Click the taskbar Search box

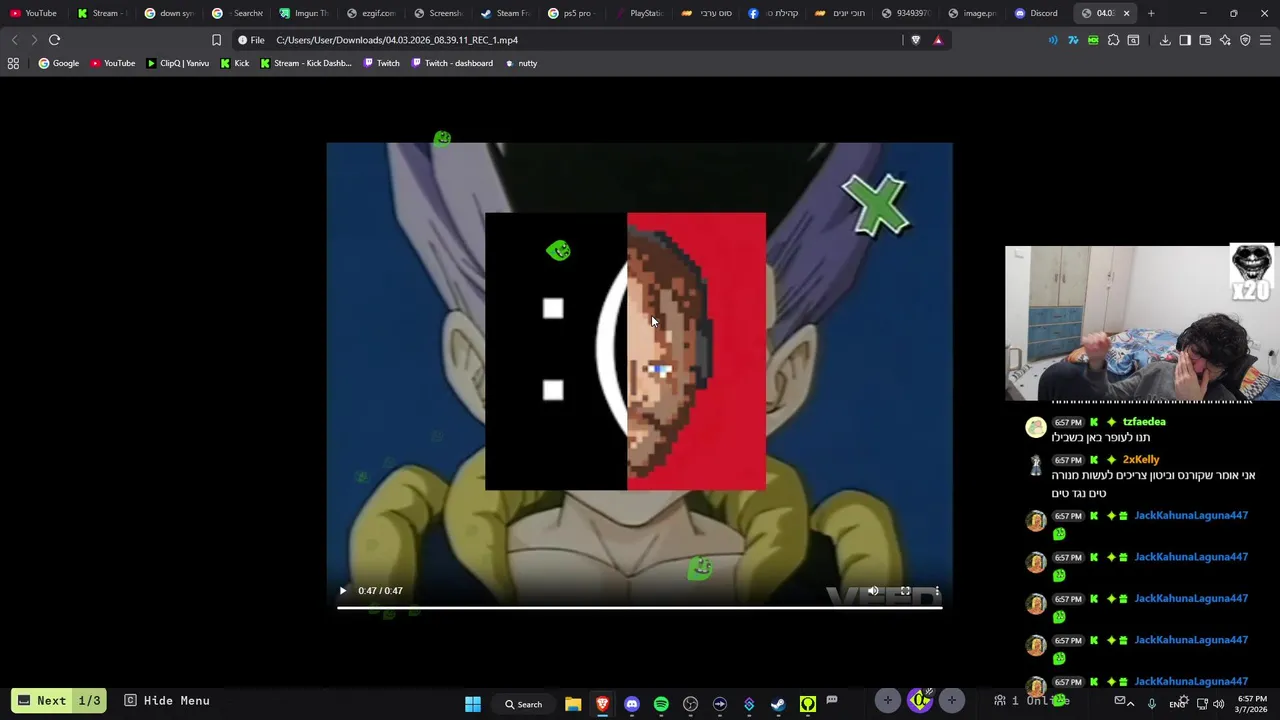click(523, 704)
